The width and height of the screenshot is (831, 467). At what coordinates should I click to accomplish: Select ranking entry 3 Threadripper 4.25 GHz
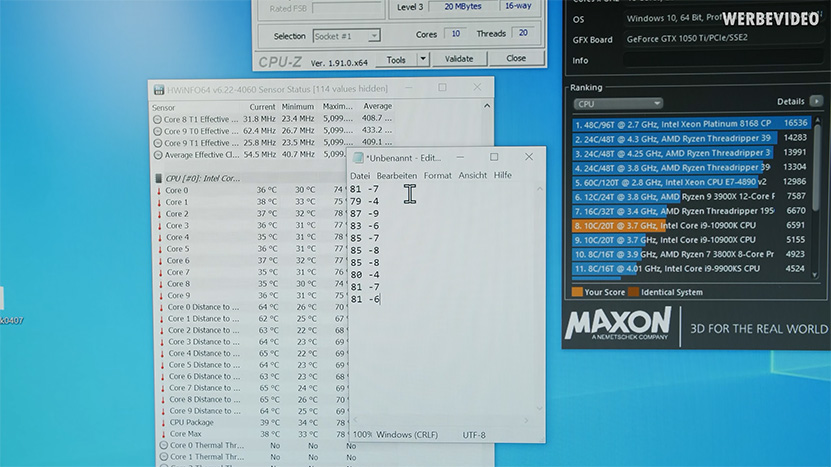point(691,153)
